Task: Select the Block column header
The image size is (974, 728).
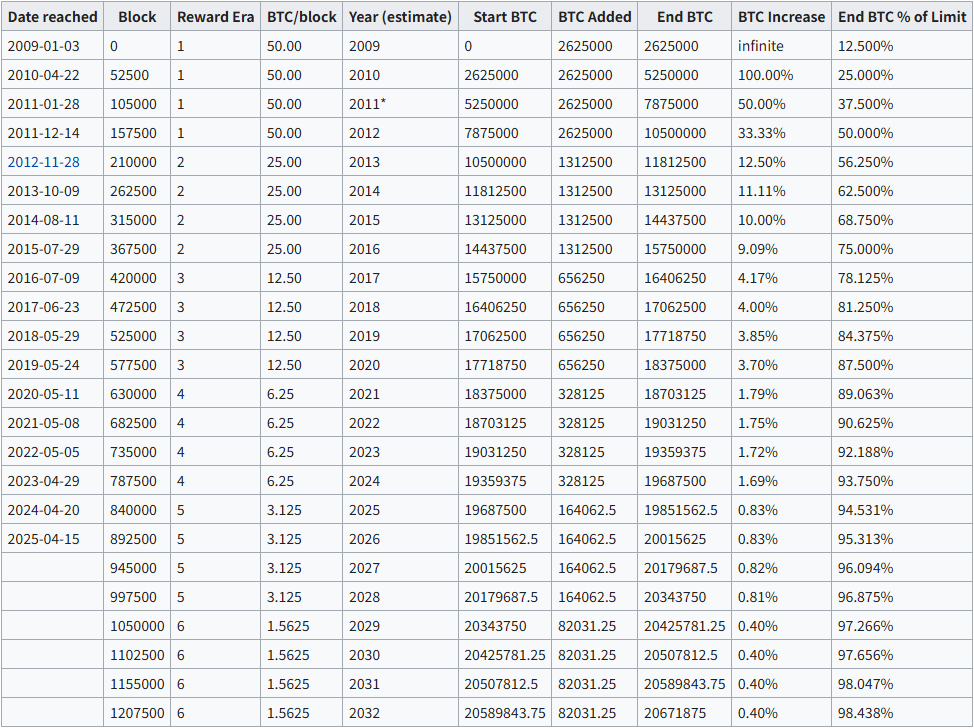Action: pos(137,17)
